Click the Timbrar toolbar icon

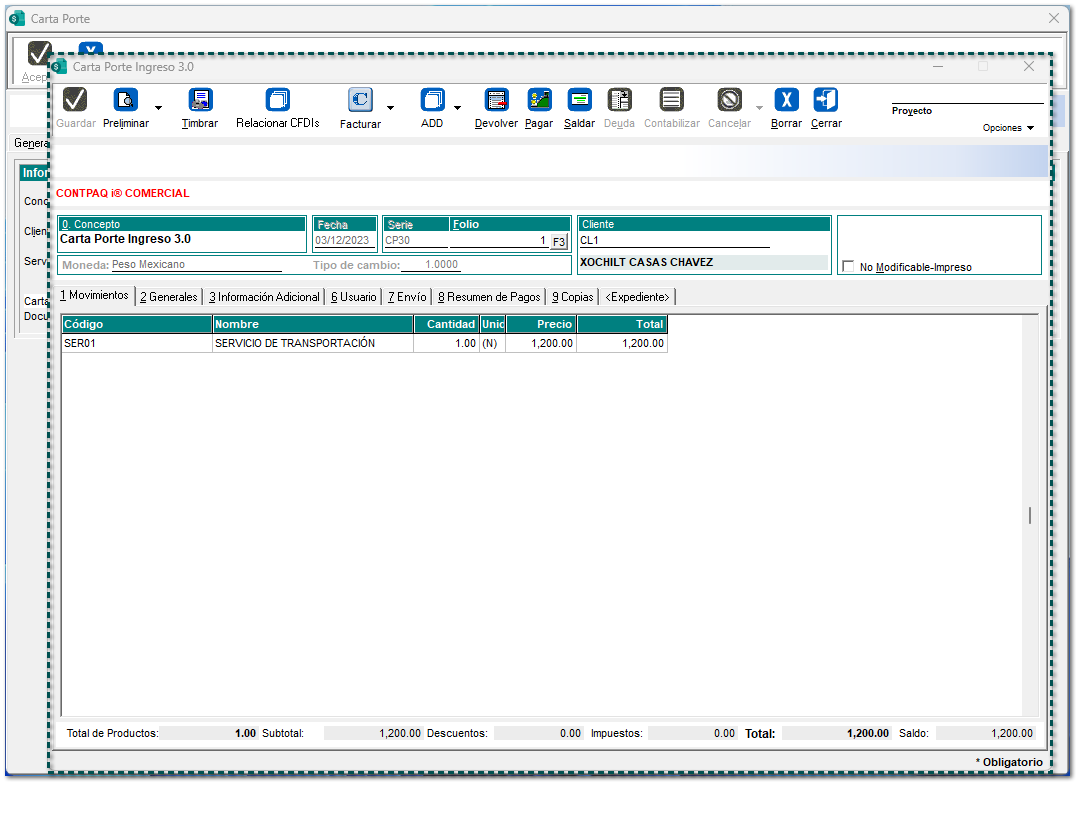[x=200, y=101]
